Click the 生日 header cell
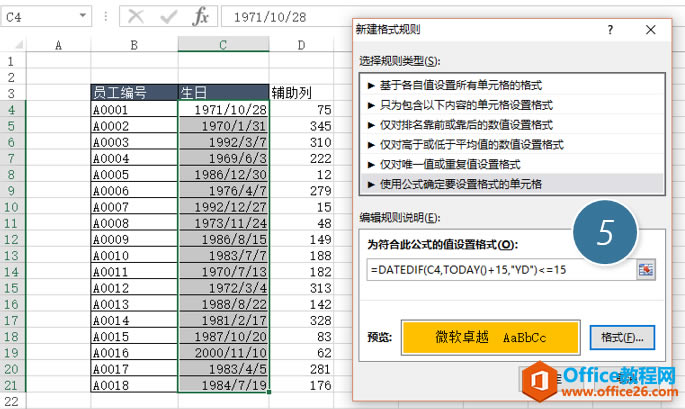The width and height of the screenshot is (685, 409). point(223,93)
